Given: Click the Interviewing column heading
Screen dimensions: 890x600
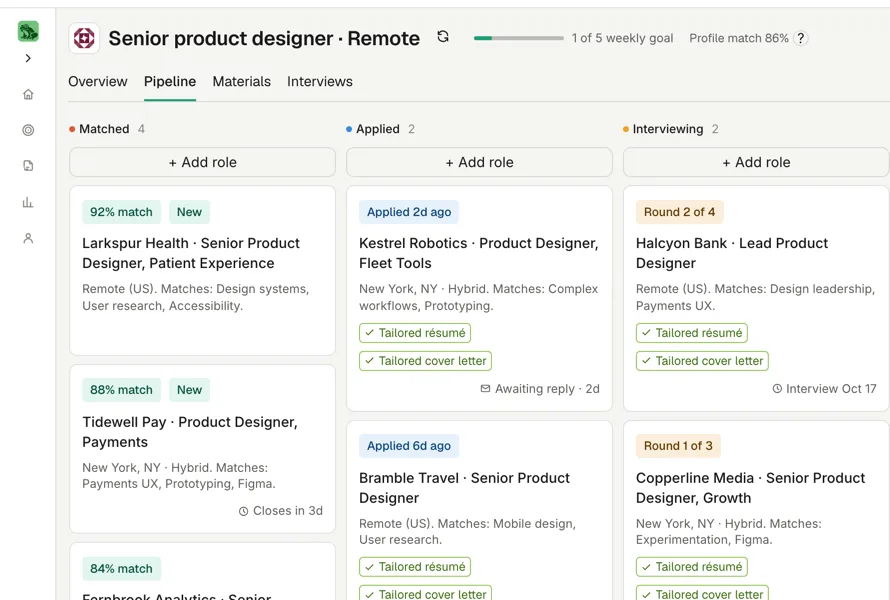Looking at the screenshot, I should [668, 129].
